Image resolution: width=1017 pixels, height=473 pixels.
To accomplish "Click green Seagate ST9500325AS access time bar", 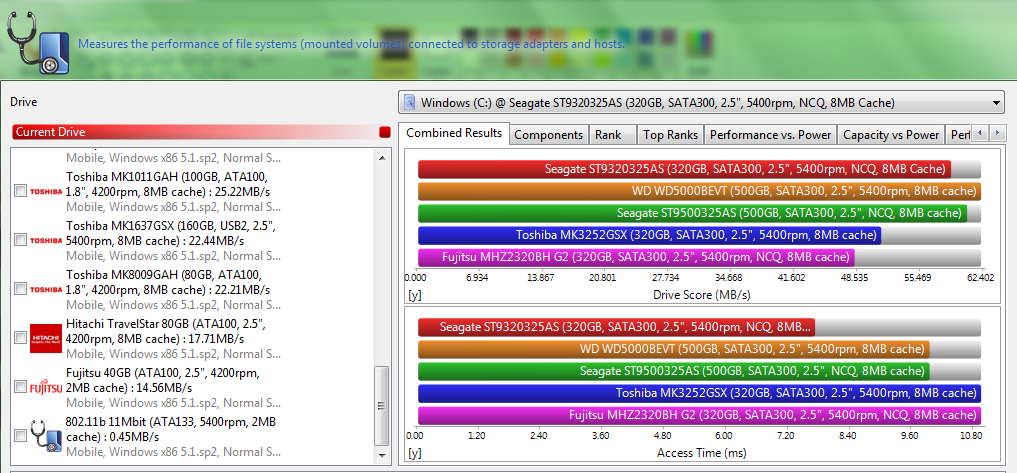I will (674, 371).
